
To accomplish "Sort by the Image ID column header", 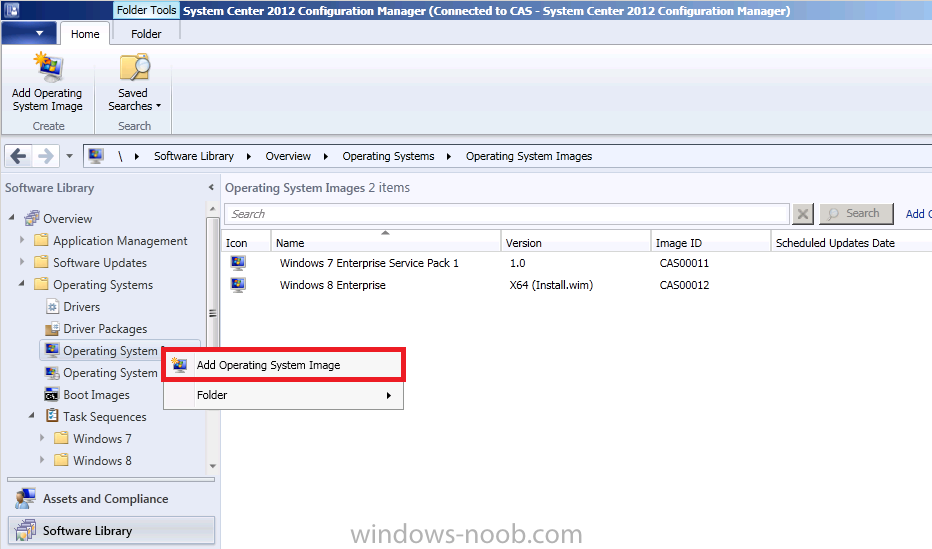I will tap(711, 242).
